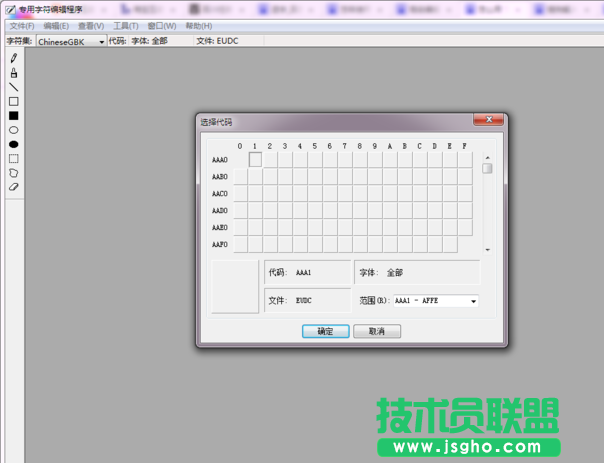This screenshot has width=604, height=463.
Task: Select code cell in row AAF0 column A
Action: tap(390, 244)
